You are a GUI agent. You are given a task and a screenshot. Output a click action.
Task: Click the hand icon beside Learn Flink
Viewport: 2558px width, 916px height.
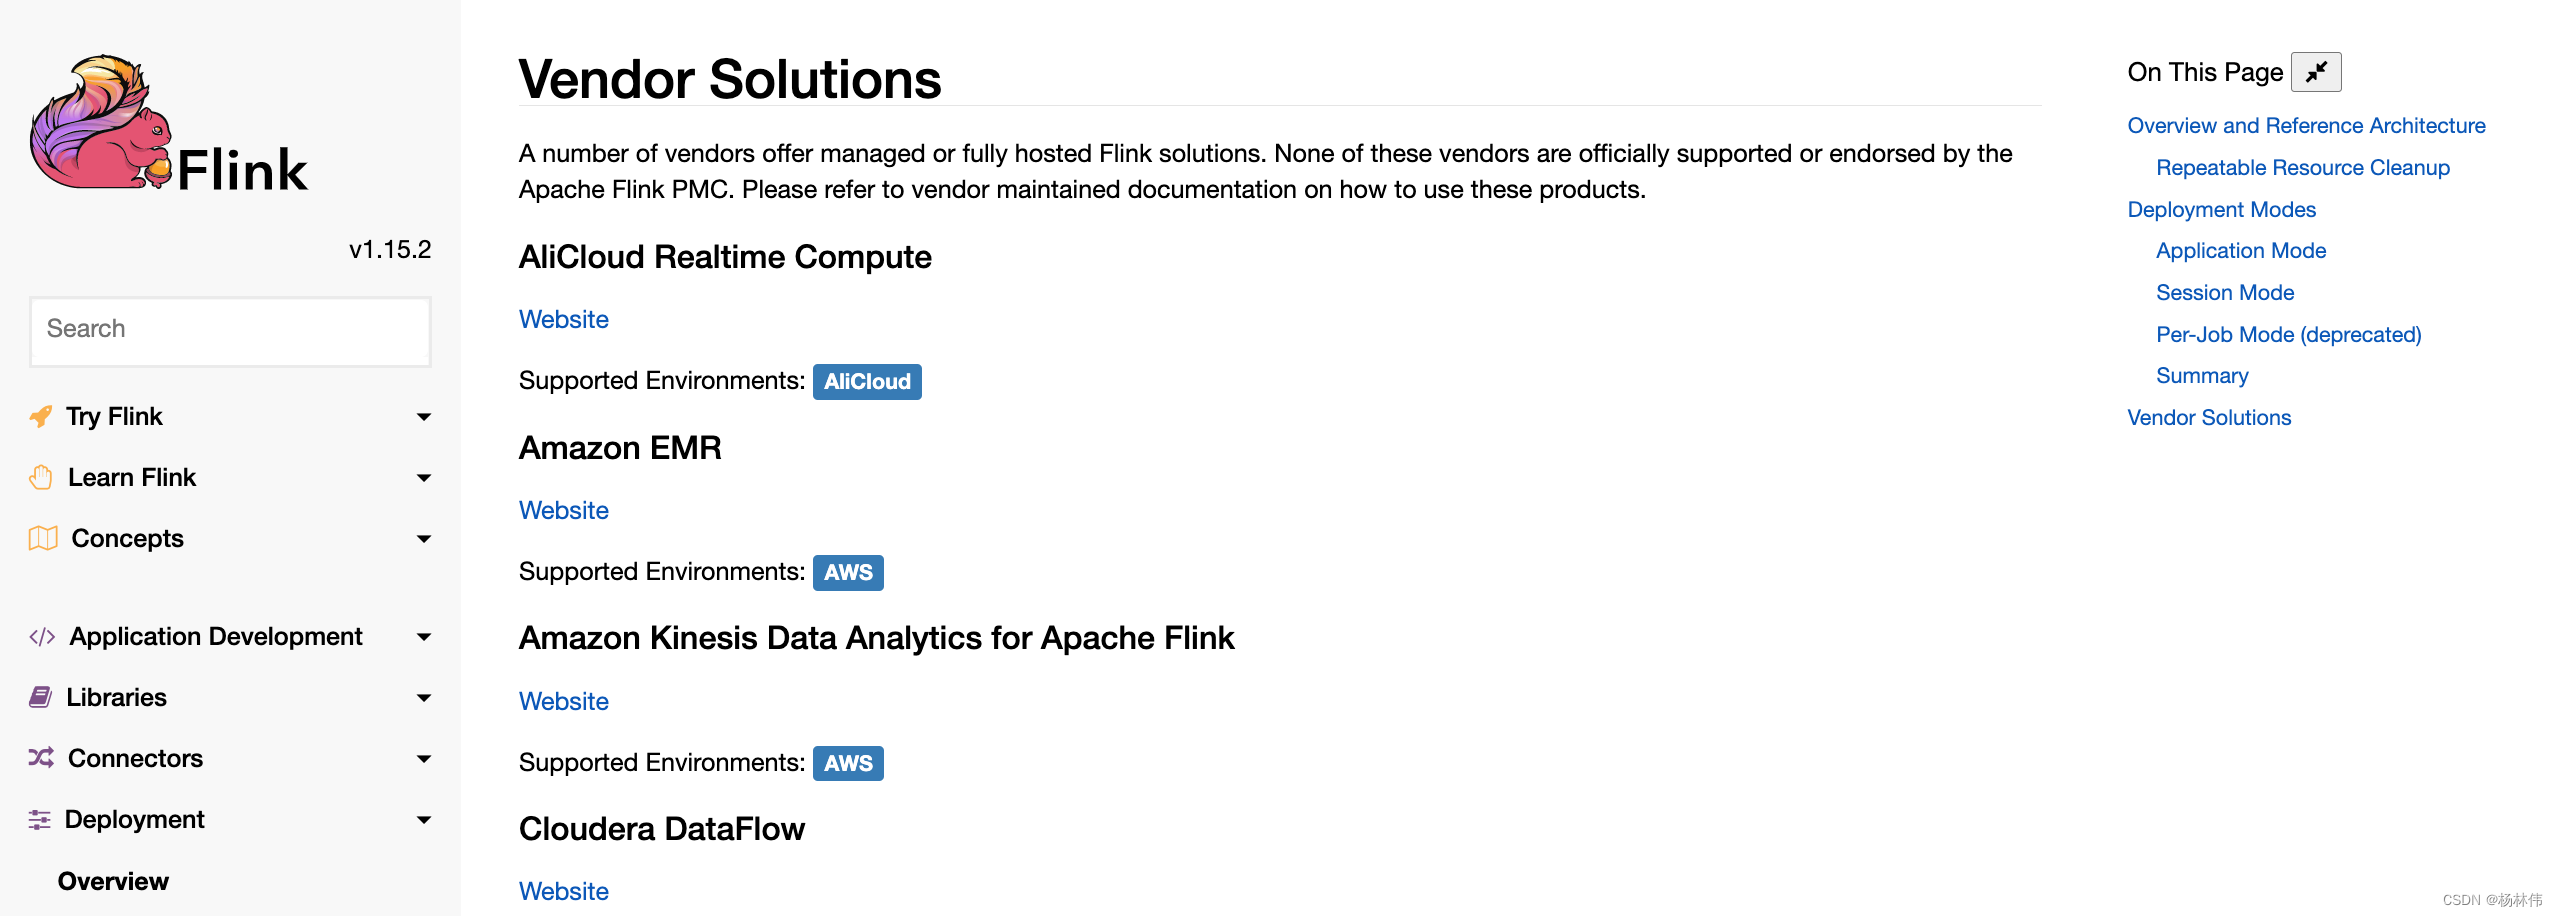pos(41,478)
